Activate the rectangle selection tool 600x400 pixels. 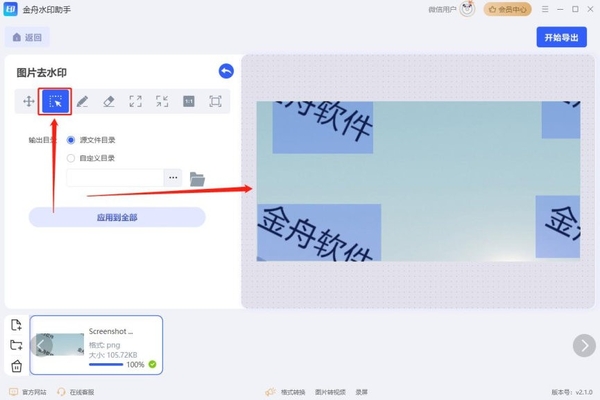[x=55, y=101]
